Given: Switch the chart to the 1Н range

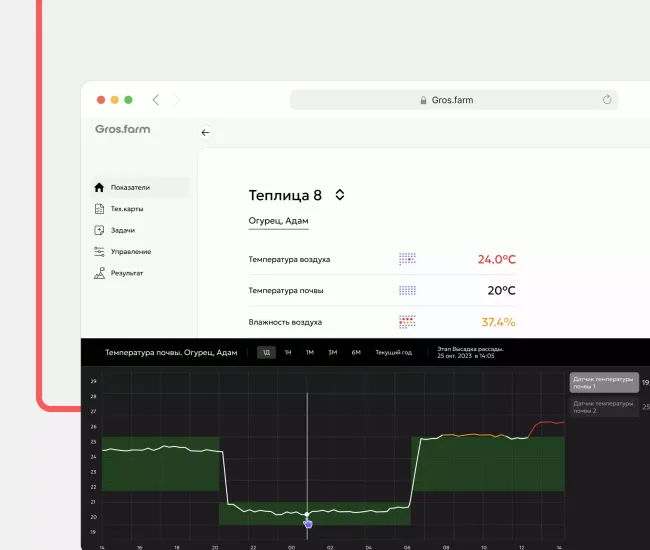Looking at the screenshot, I should click(x=288, y=352).
